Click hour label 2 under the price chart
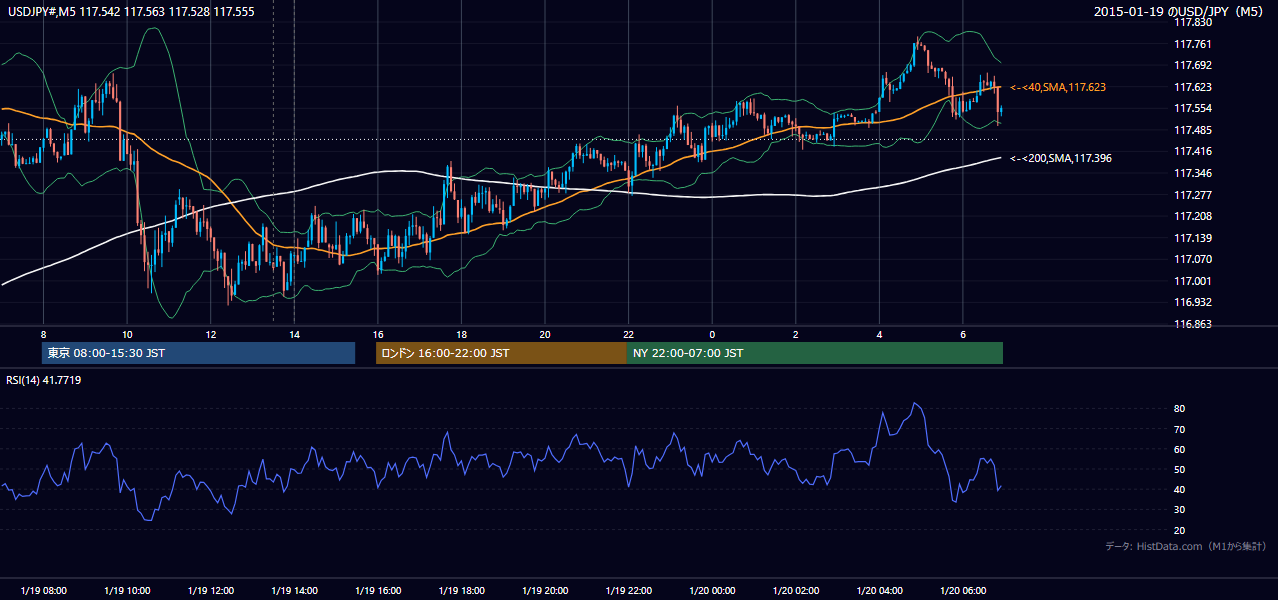The width and height of the screenshot is (1278, 600). pos(795,333)
